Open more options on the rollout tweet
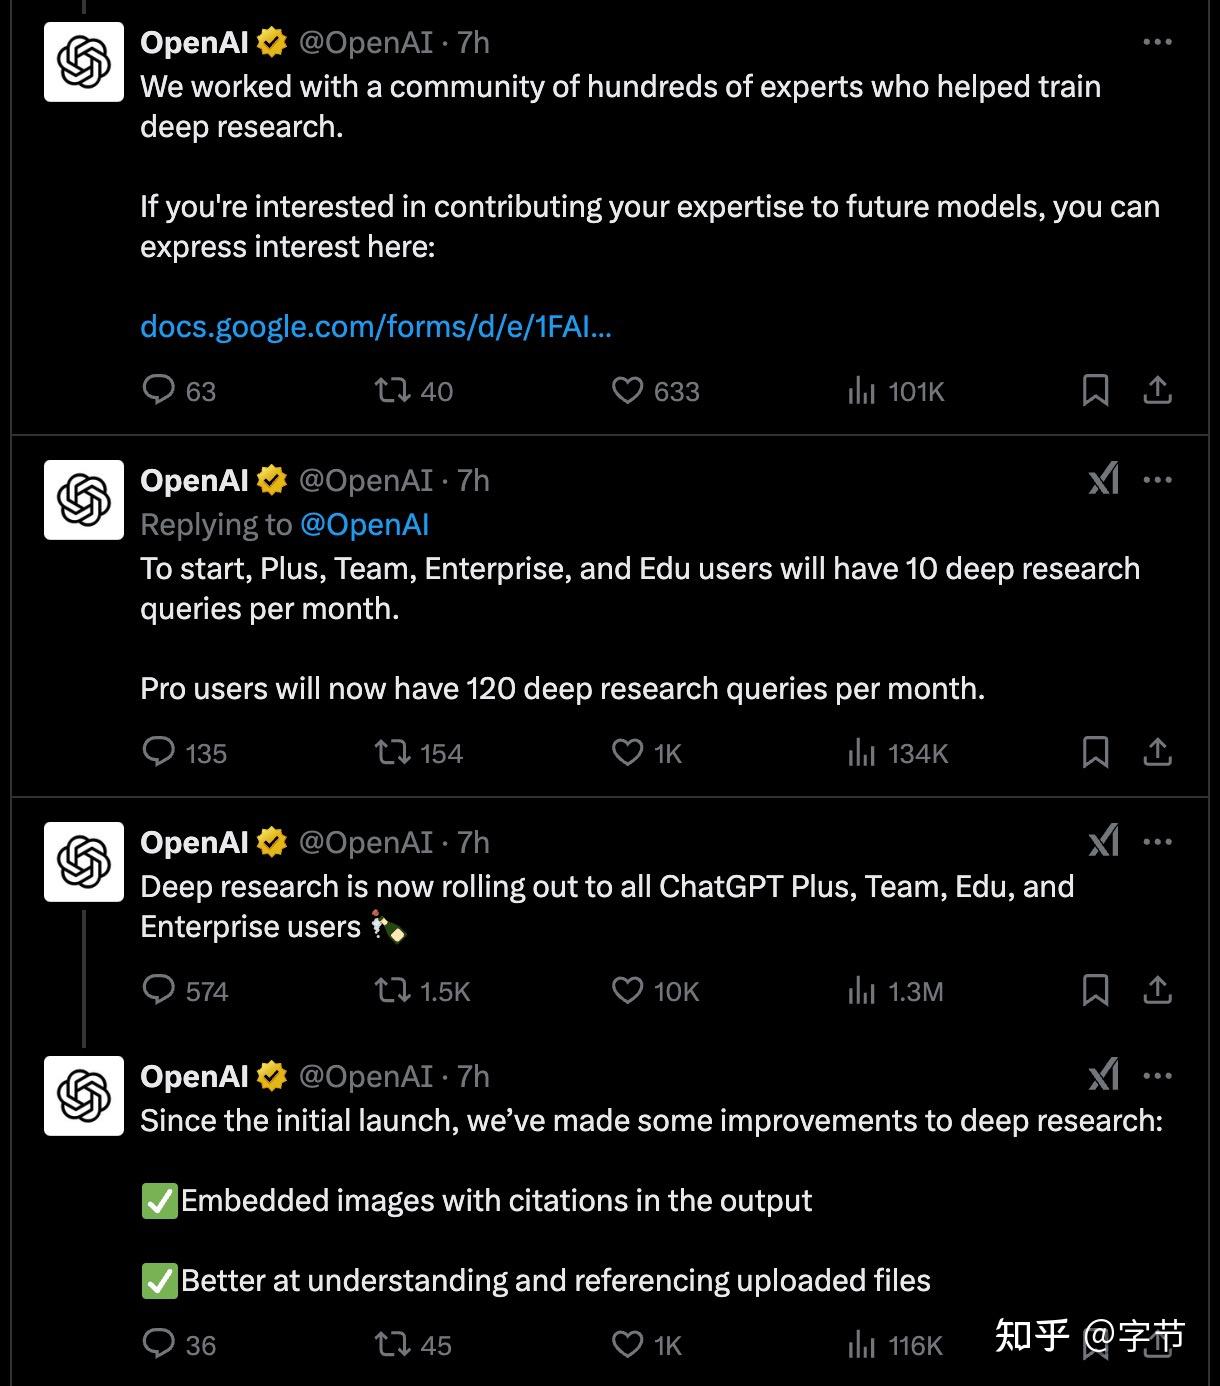Screen dimensions: 1220x1386 (1157, 841)
